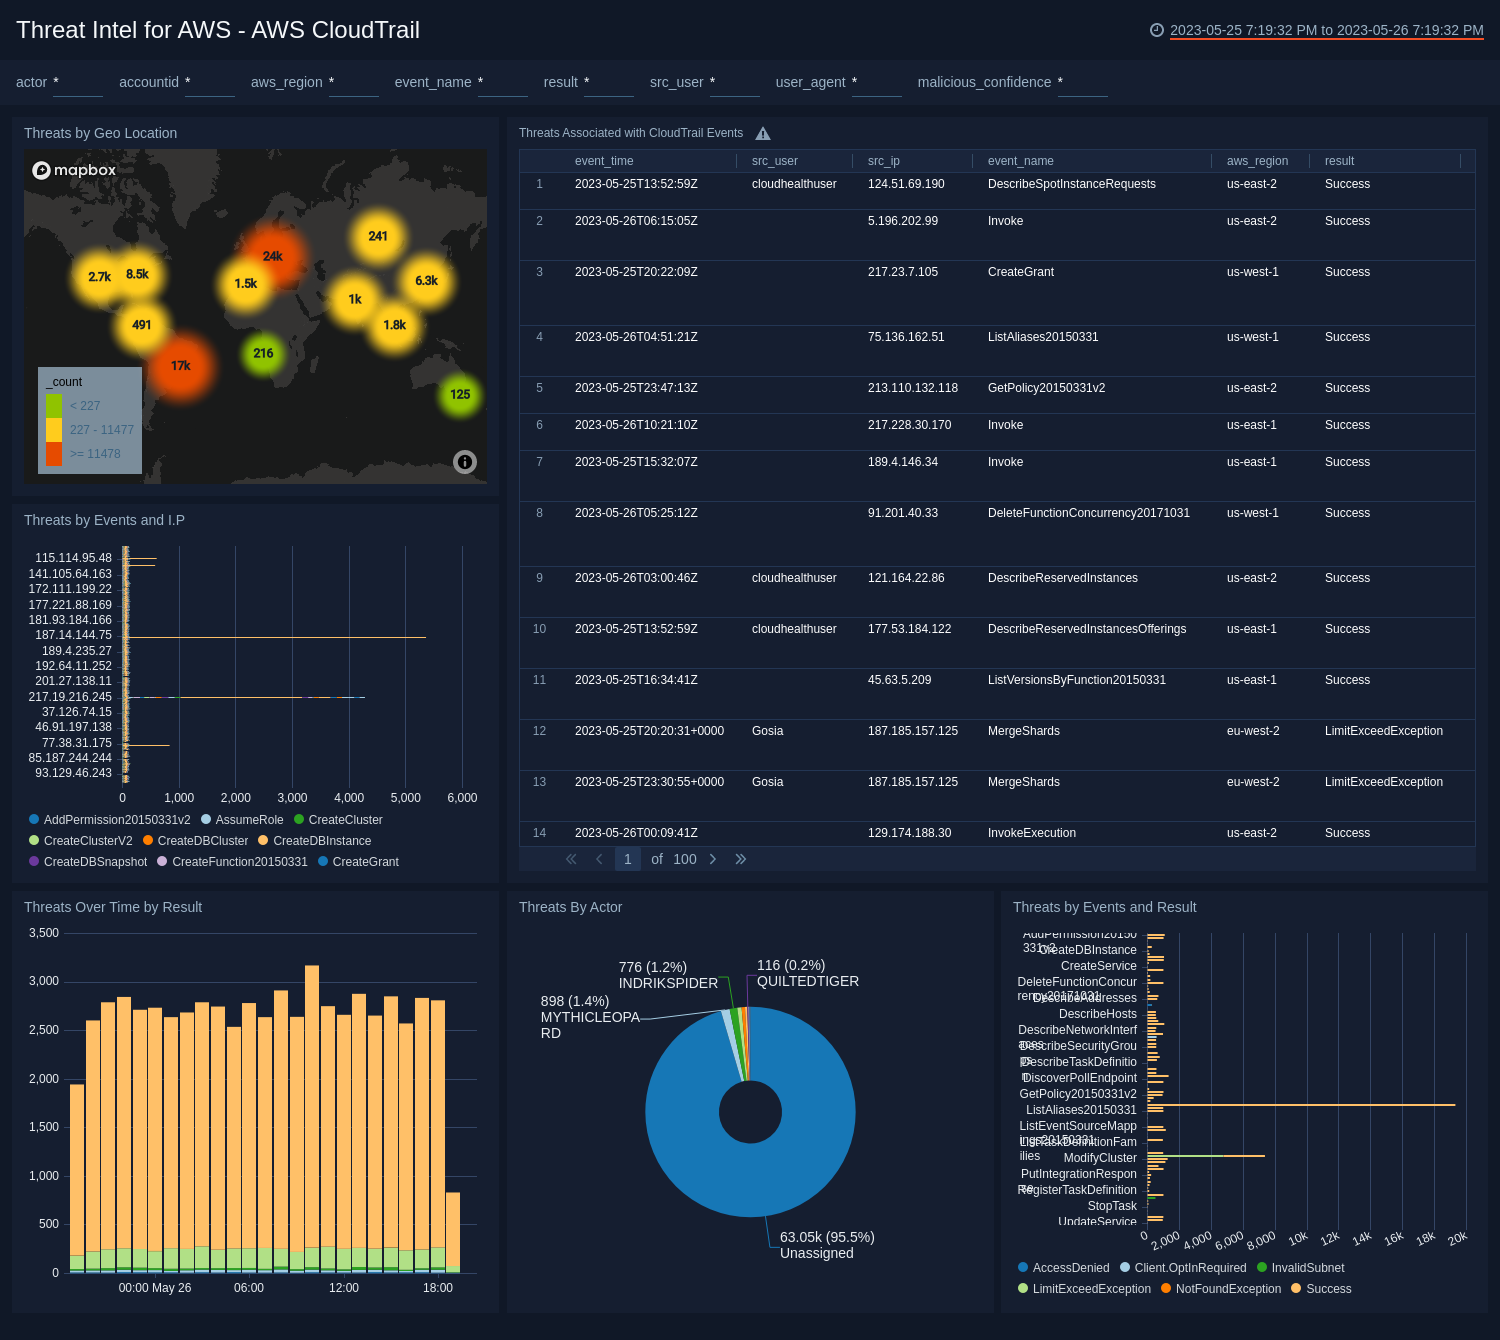The height and width of the screenshot is (1340, 1500).
Task: Click the map attribution info icon
Action: (x=464, y=462)
